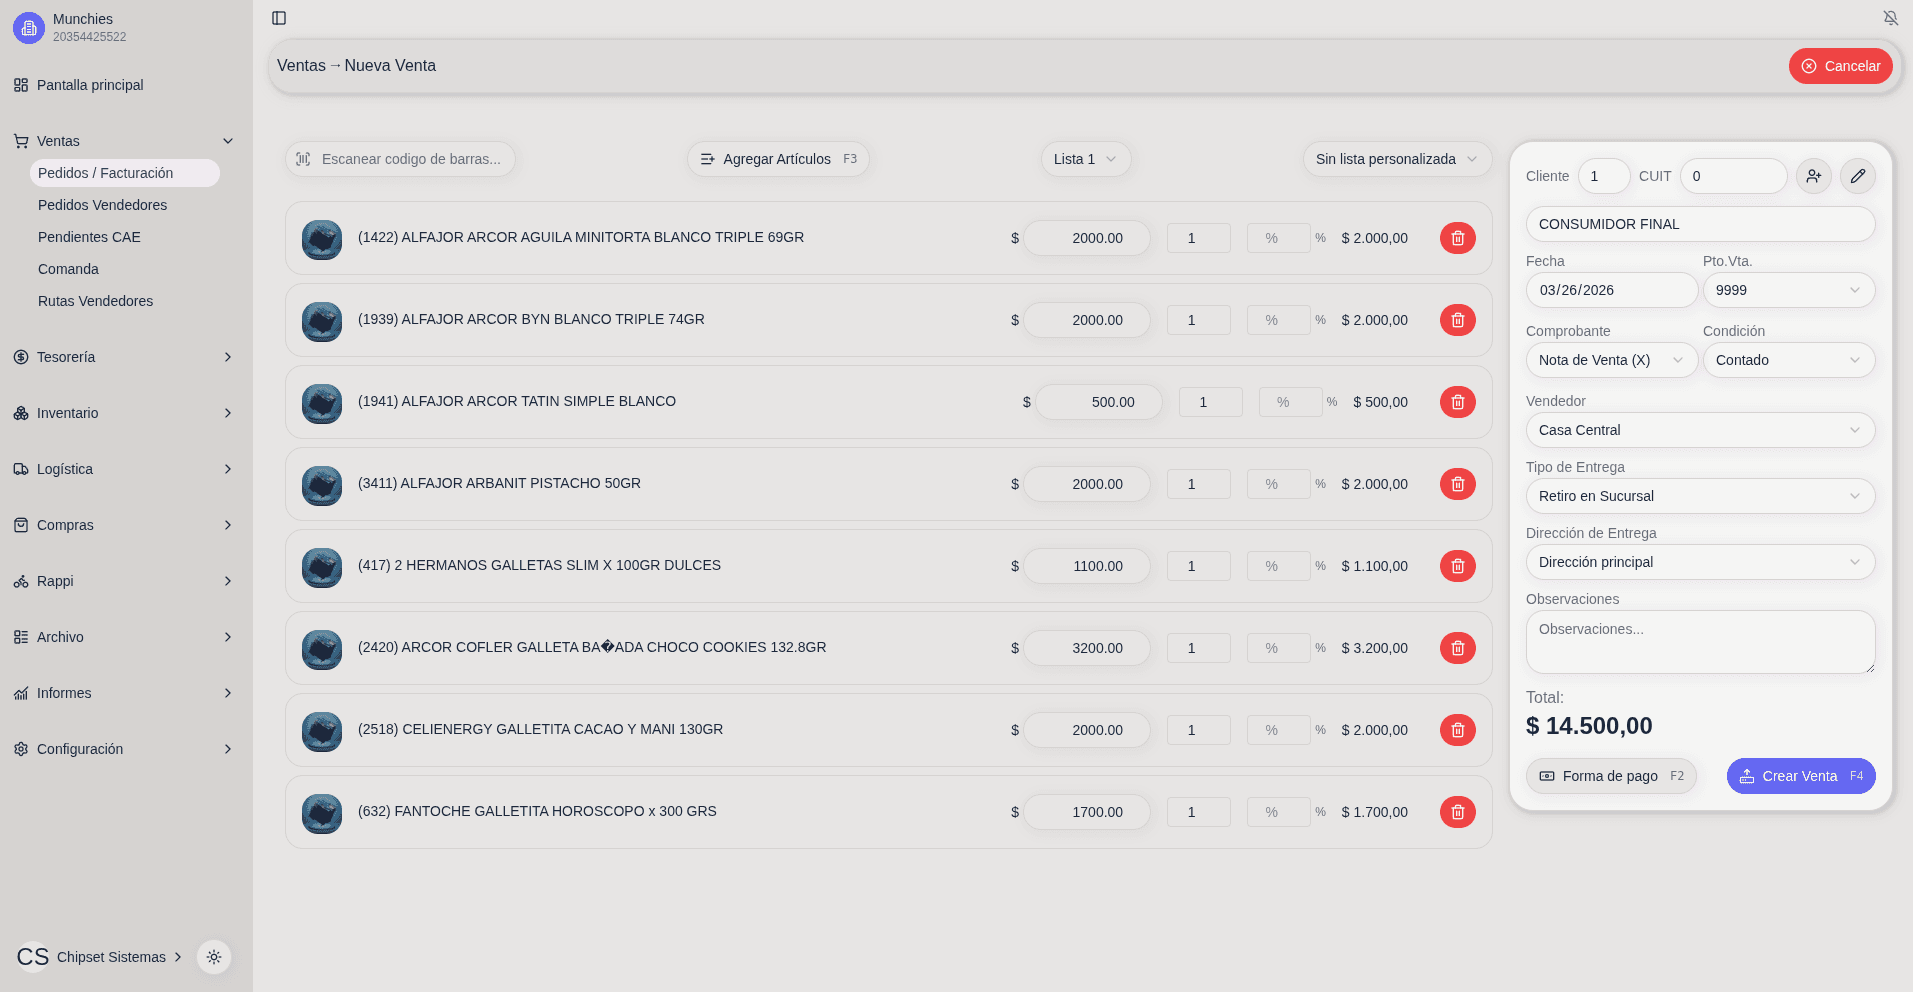Delete the 2 HERMANOS GALLETAS SLIM item
The width and height of the screenshot is (1913, 992).
coord(1457,566)
